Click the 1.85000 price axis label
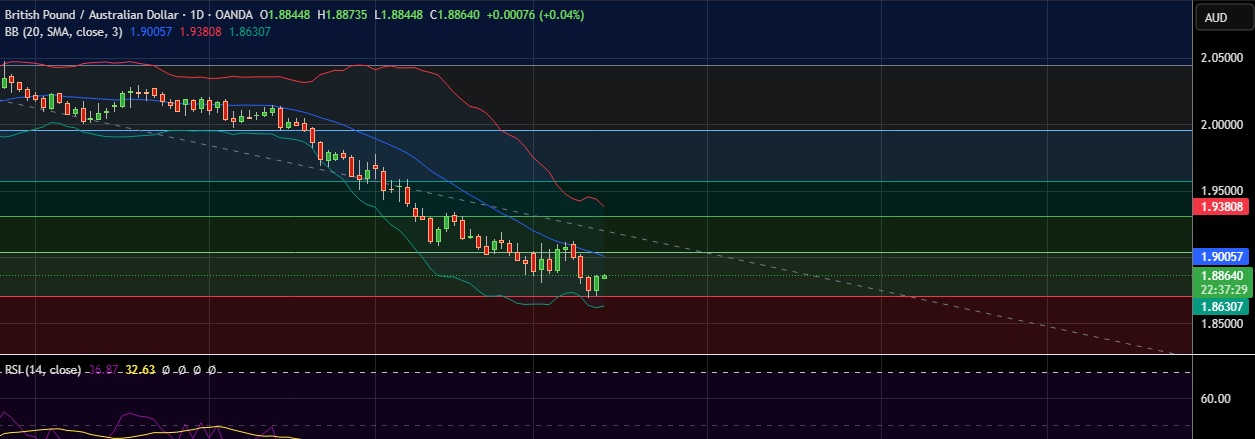 point(1221,324)
